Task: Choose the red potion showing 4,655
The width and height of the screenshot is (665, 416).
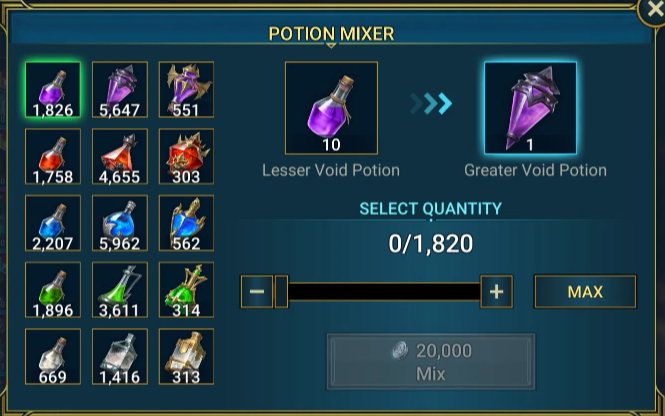Action: [120, 156]
